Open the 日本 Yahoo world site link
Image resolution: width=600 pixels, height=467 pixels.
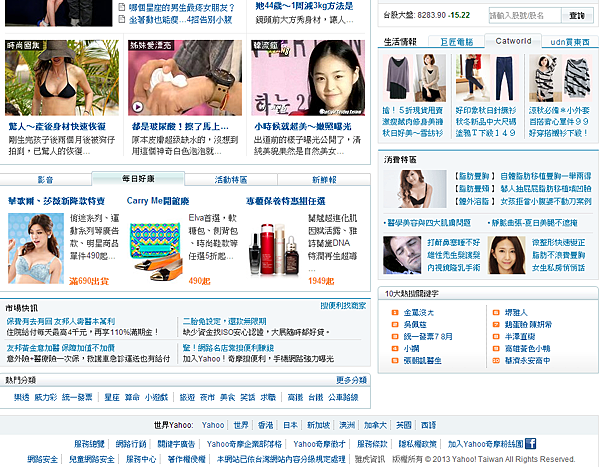coord(290,425)
